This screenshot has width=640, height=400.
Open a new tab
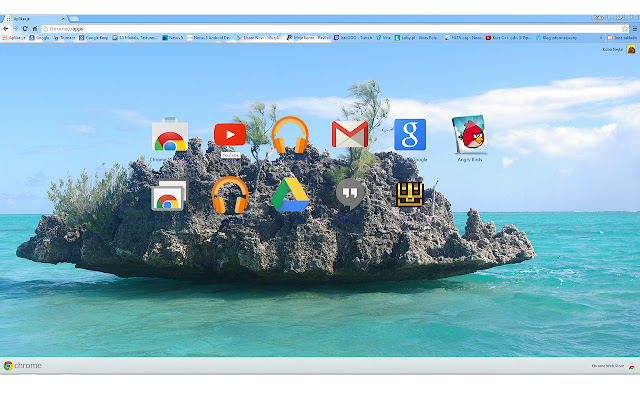[74, 19]
